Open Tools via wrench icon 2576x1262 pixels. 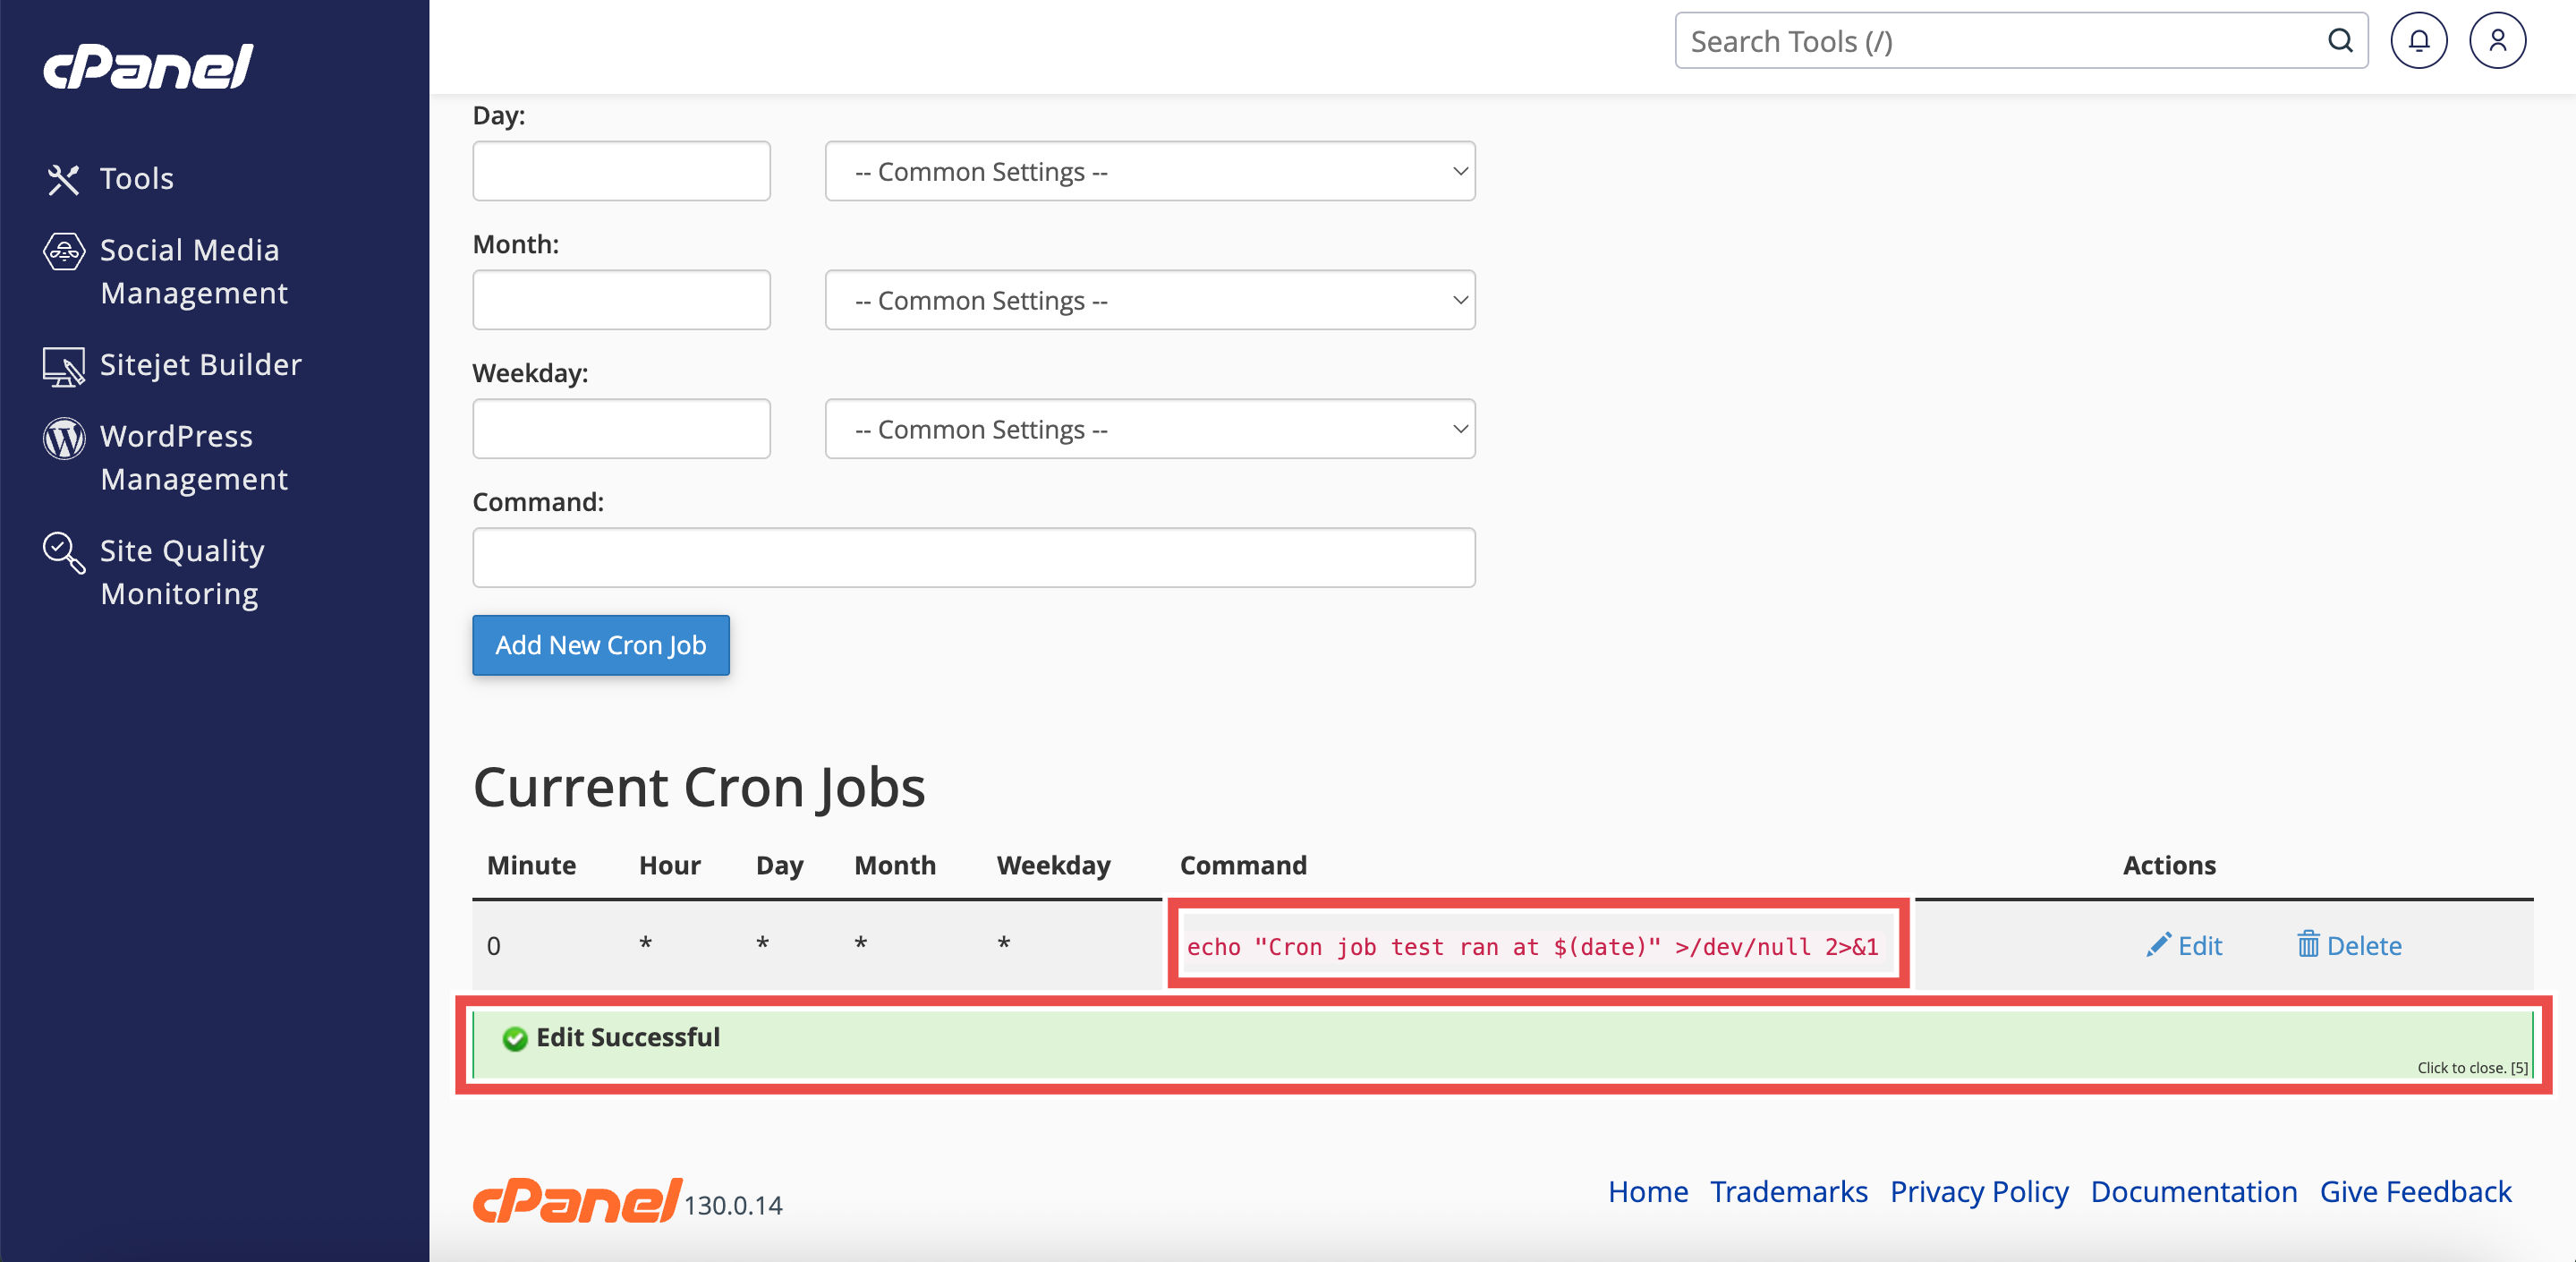(63, 179)
